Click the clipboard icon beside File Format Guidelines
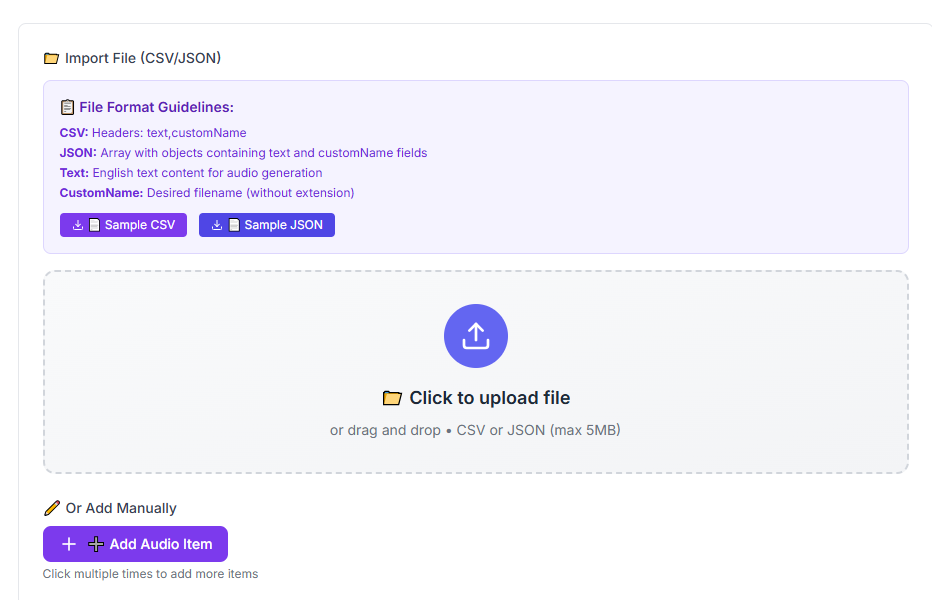The width and height of the screenshot is (932, 600). 67,107
